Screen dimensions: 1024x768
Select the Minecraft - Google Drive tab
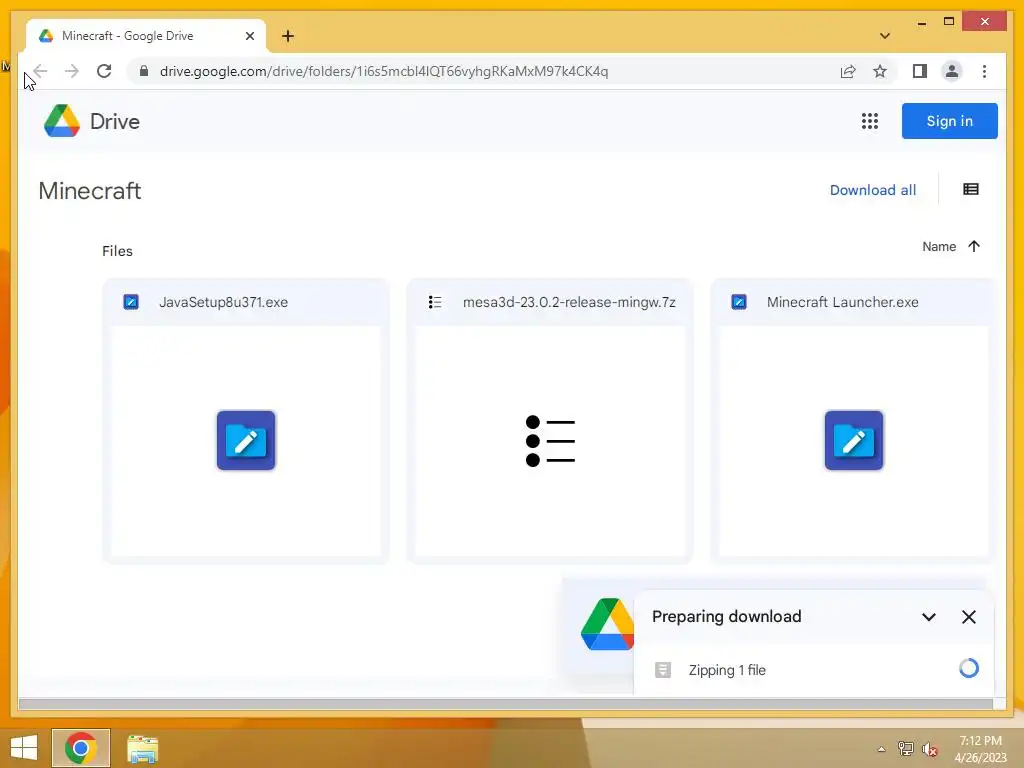(x=146, y=36)
